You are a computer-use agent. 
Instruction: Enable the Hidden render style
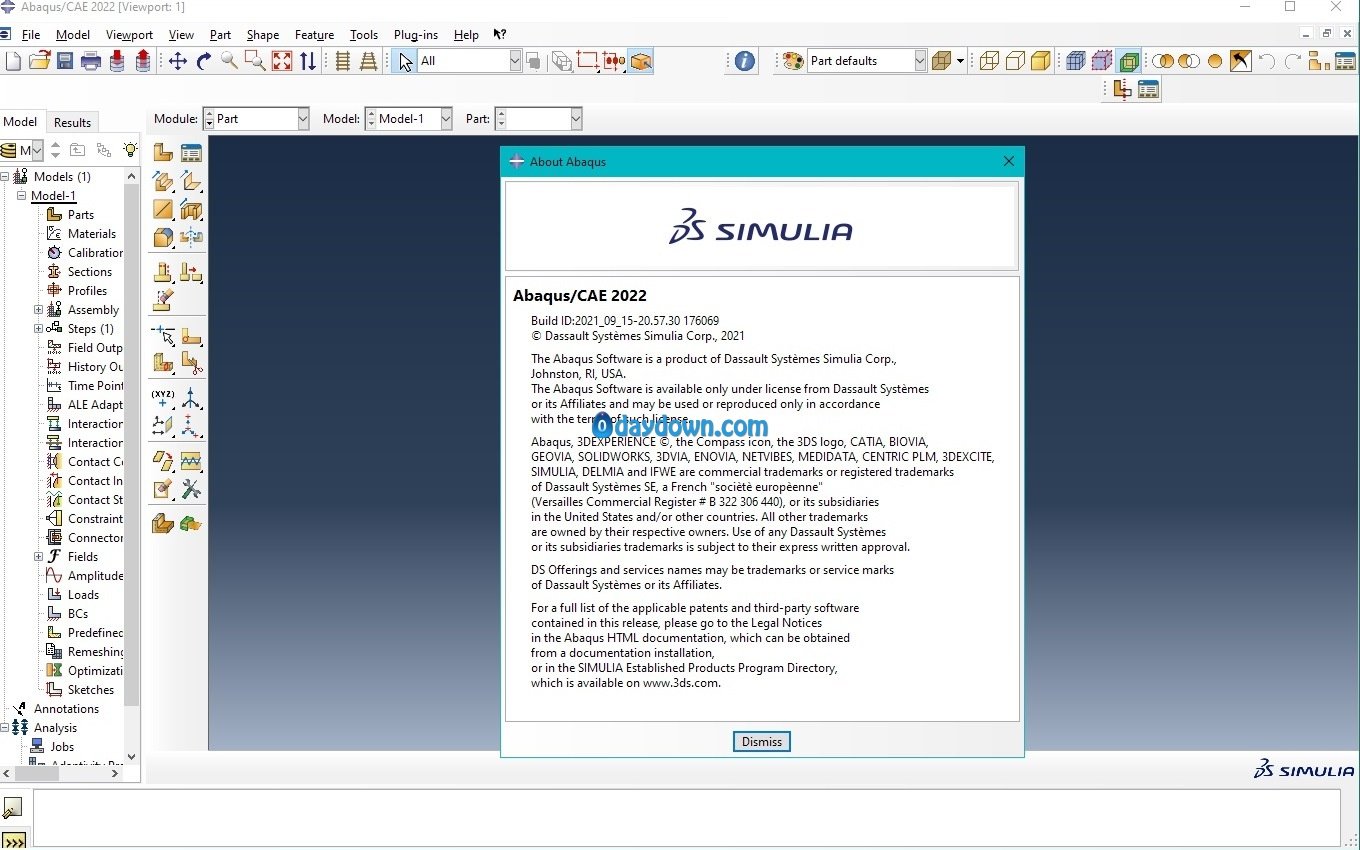(x=1015, y=61)
